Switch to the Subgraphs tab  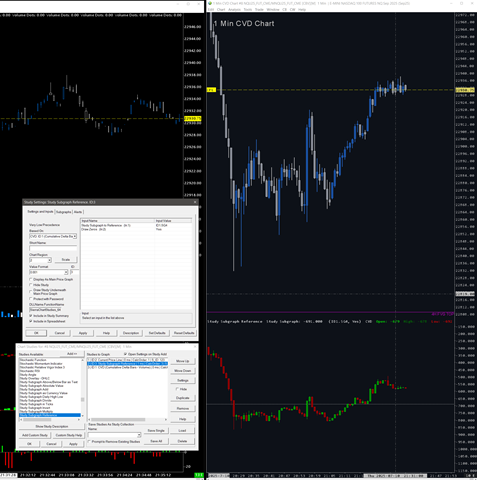click(63, 212)
